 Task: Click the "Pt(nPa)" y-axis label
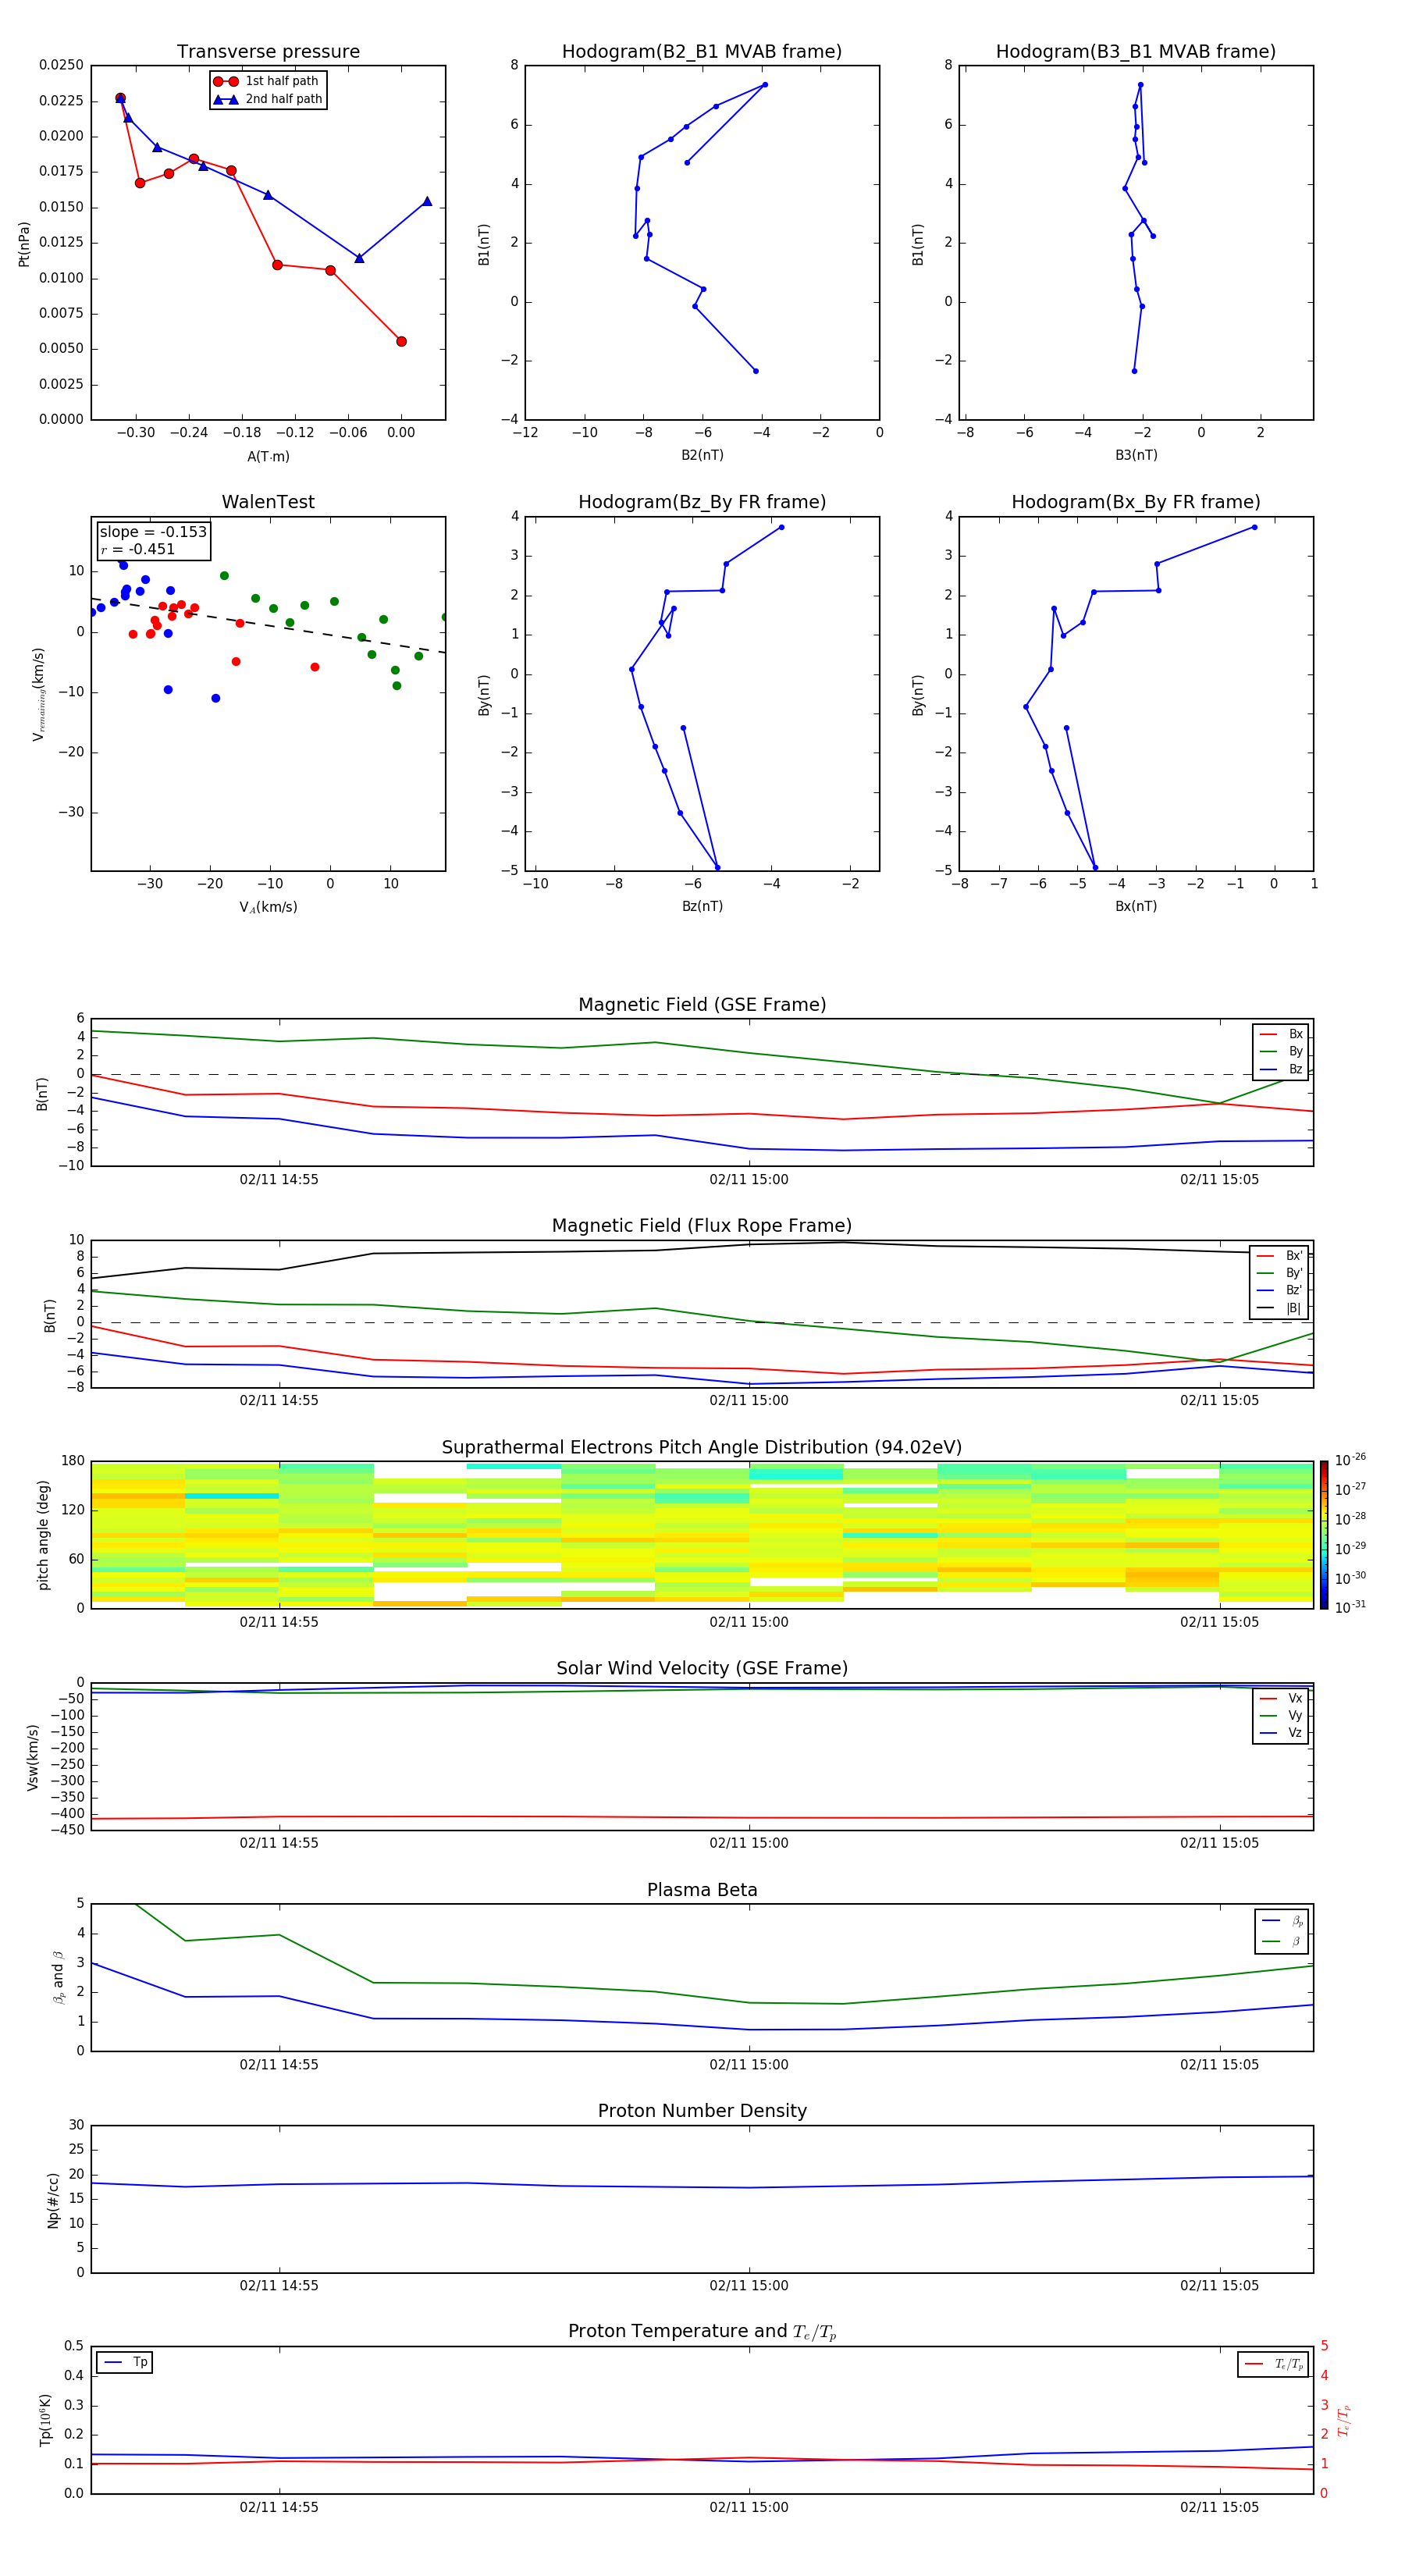point(24,244)
